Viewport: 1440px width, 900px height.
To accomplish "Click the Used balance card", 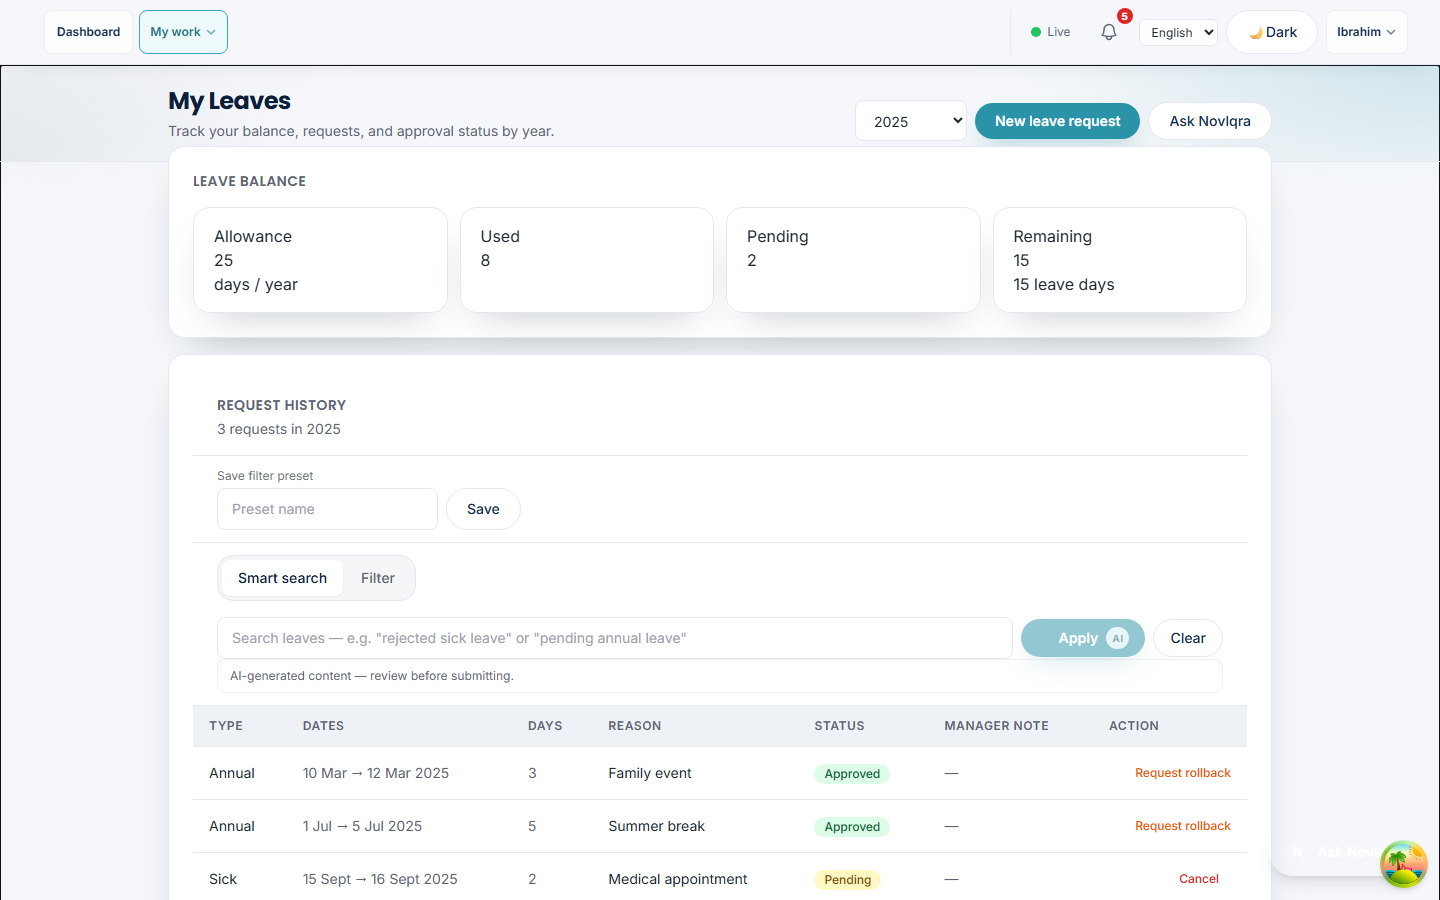I will click(587, 260).
